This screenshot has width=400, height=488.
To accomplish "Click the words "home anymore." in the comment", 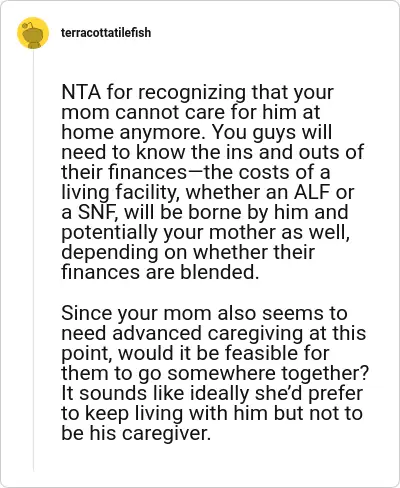I will pyautogui.click(x=134, y=132).
